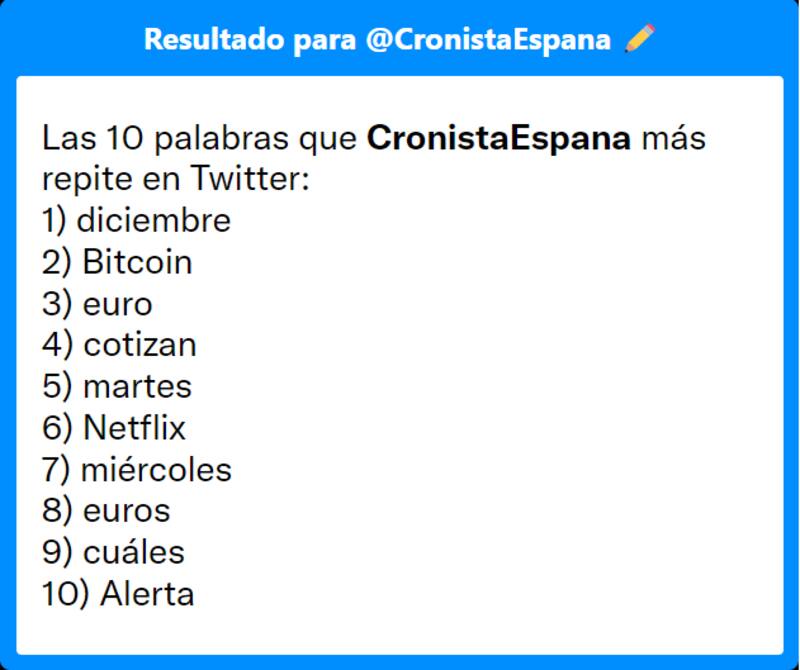Click the "Las 10 palabras que" text
Viewport: 800px width, 670px height.
pyautogui.click(x=201, y=138)
